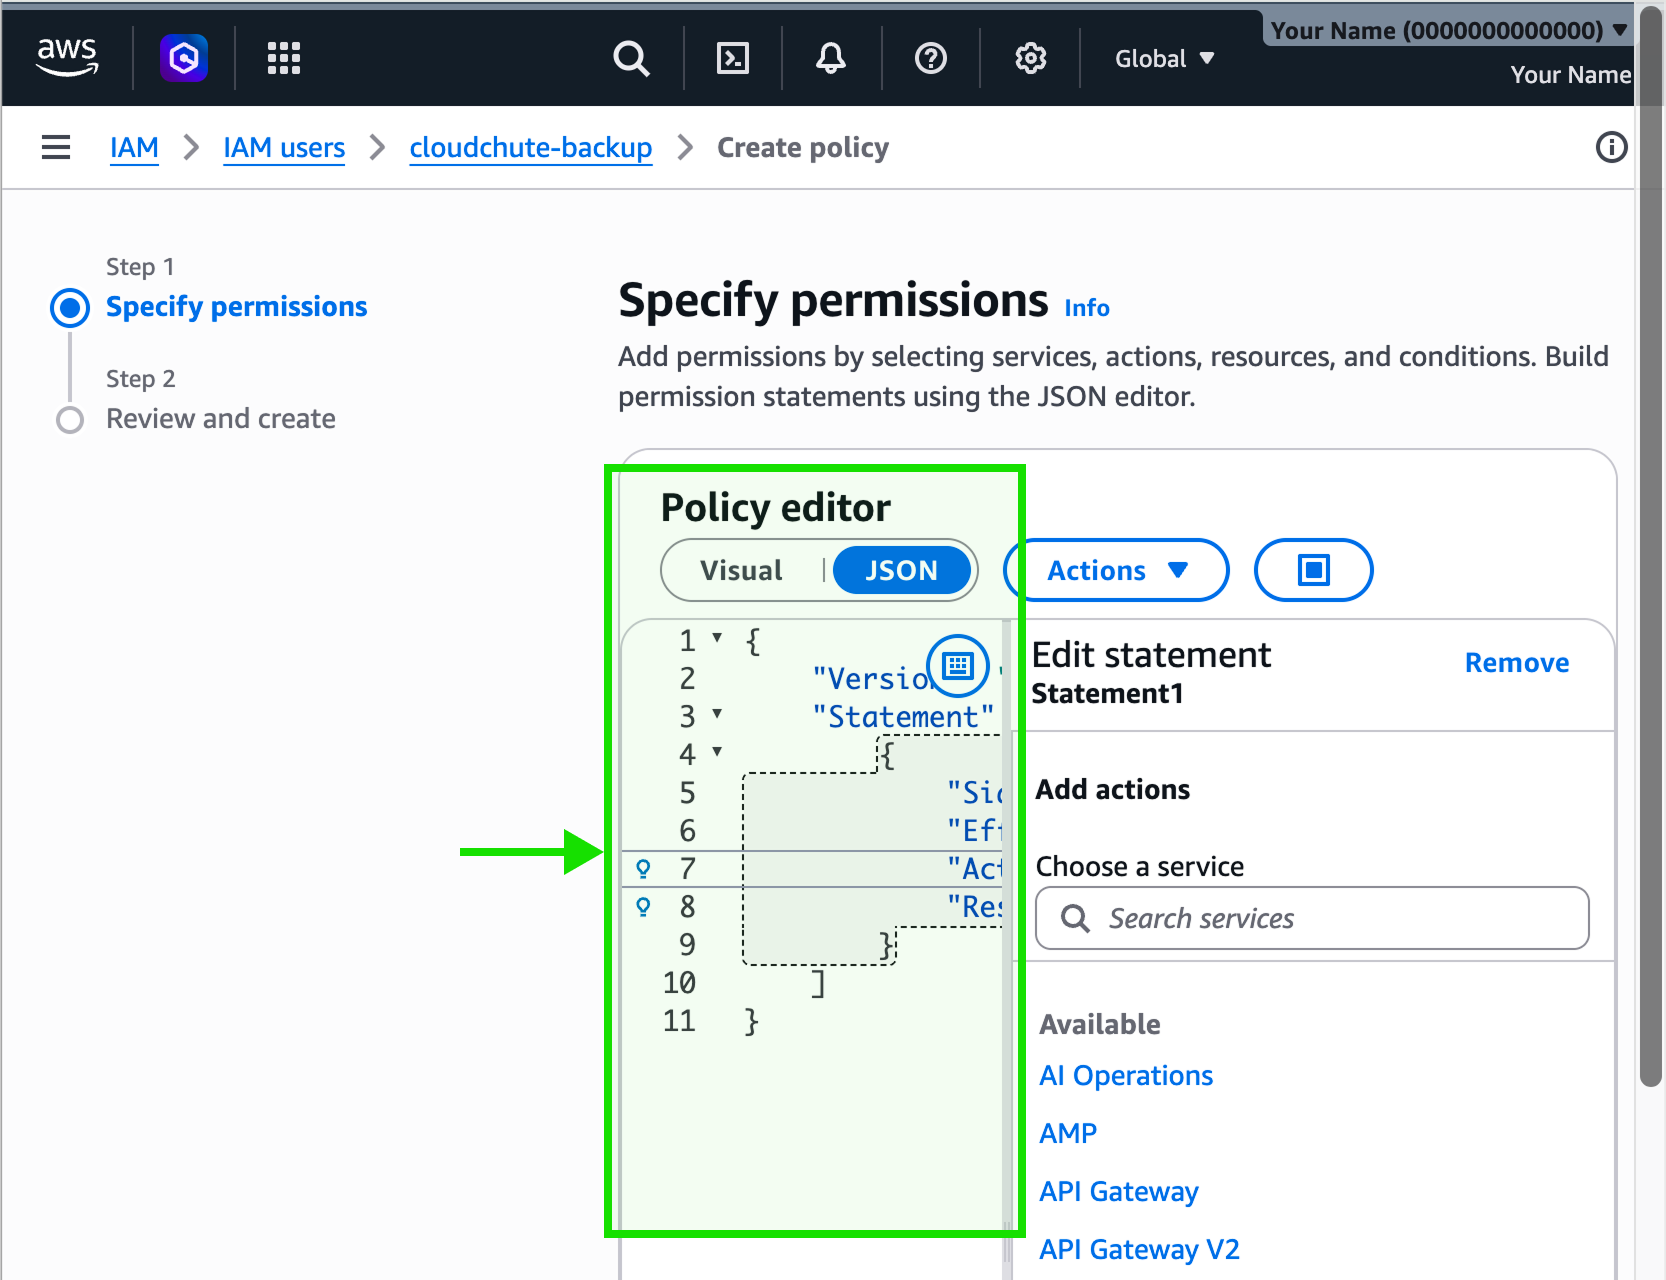The height and width of the screenshot is (1280, 1666).
Task: Launch CloudShell from the top bar
Action: (x=733, y=58)
